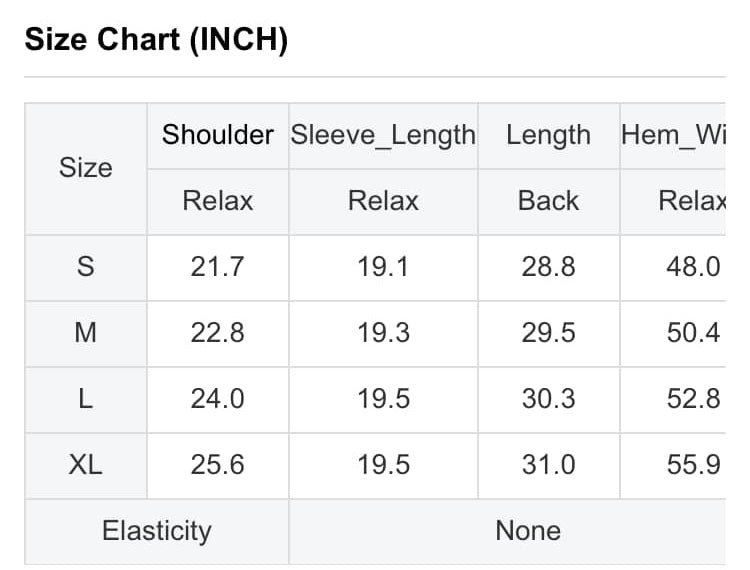Screen dimensions: 750x570
Task: Select the Relax subheader under Shoulder
Action: (x=218, y=202)
